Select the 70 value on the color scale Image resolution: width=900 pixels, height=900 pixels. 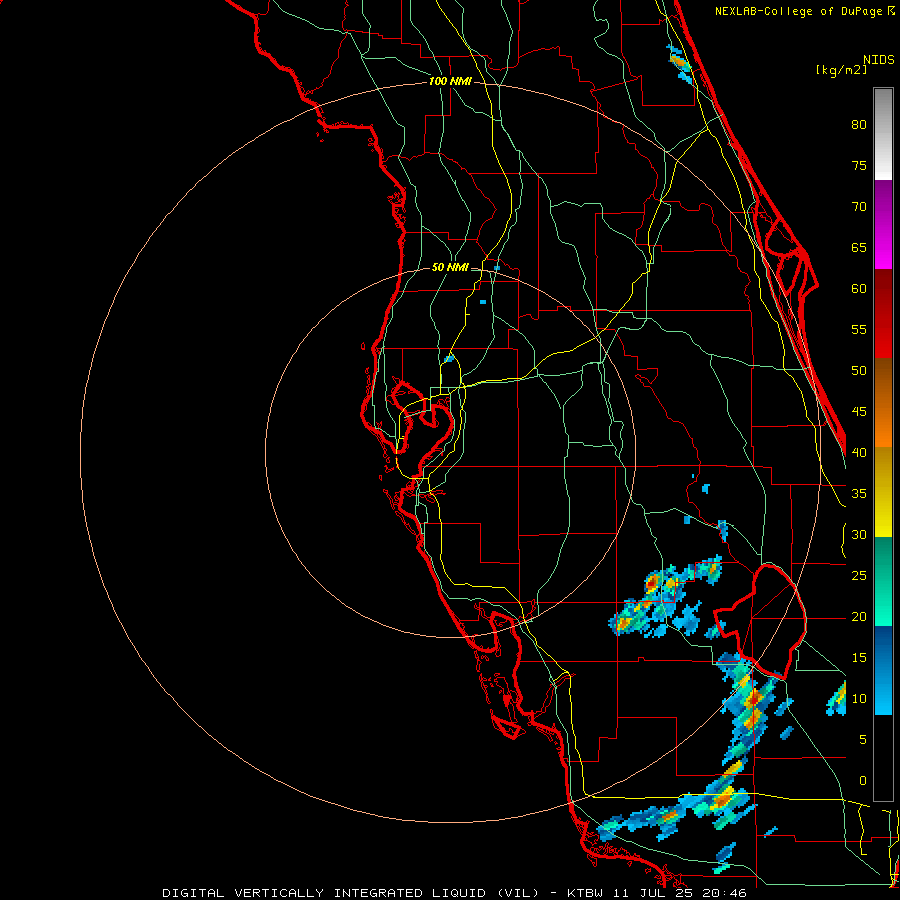(x=859, y=207)
